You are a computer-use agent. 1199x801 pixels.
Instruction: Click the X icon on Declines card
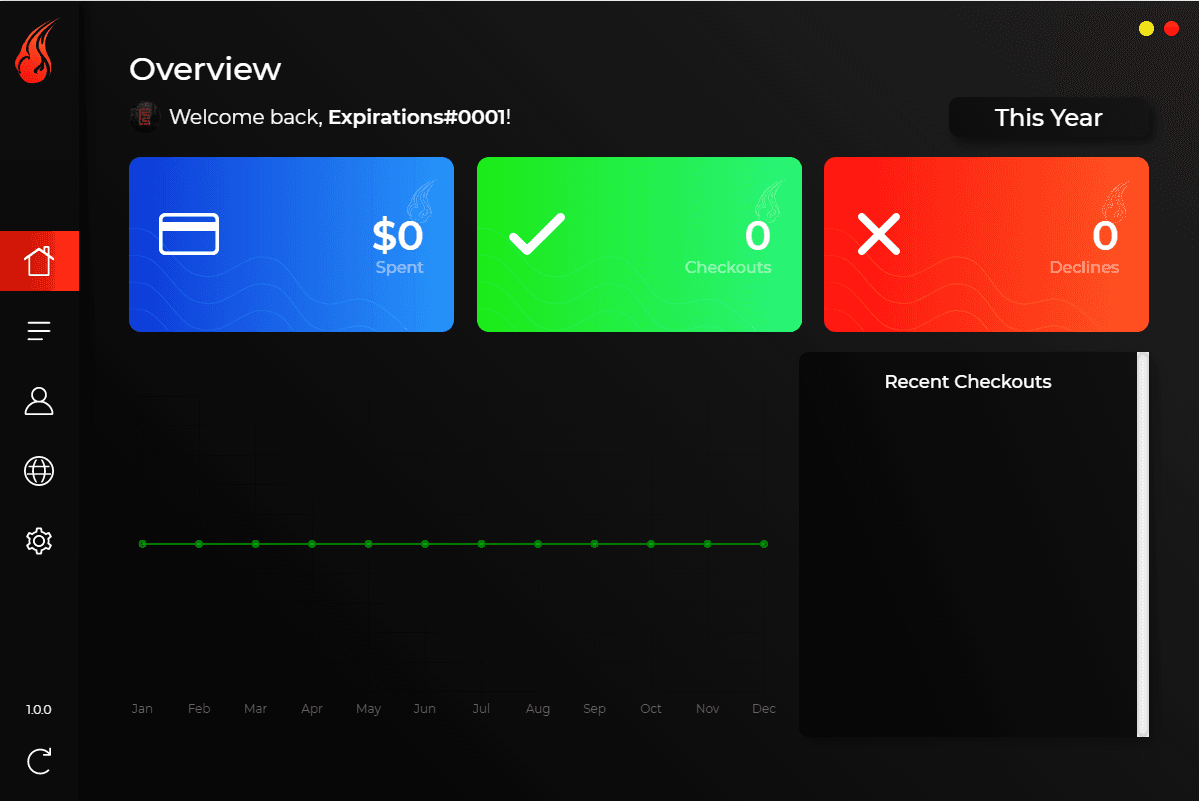click(x=879, y=234)
